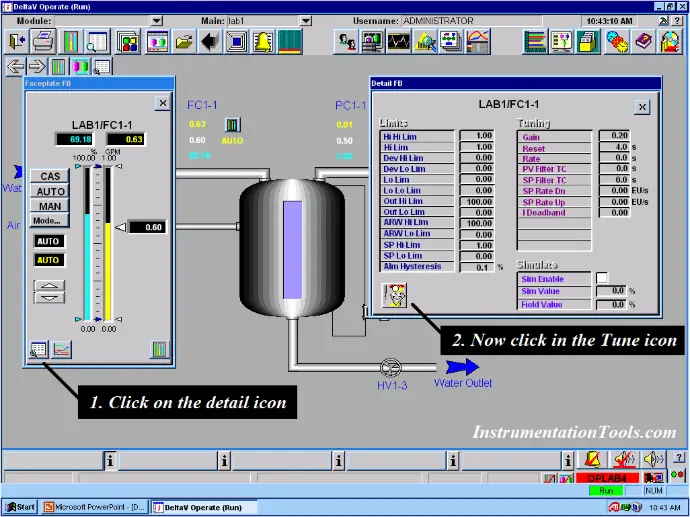Image resolution: width=690 pixels, height=517 pixels.
Task: Click the Module name input field
Action: click(103, 21)
